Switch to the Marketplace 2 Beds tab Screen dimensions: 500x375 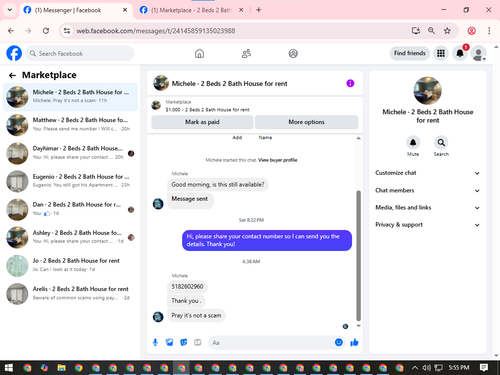(191, 10)
